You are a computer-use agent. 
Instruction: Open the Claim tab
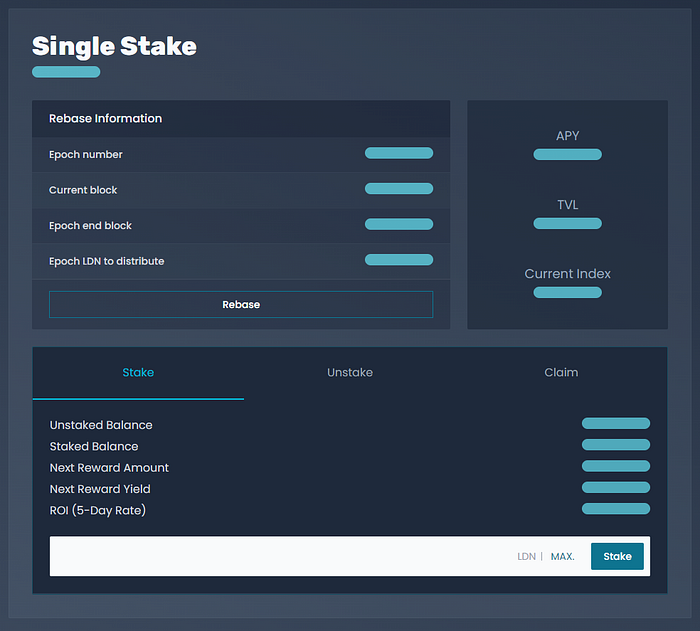click(561, 372)
